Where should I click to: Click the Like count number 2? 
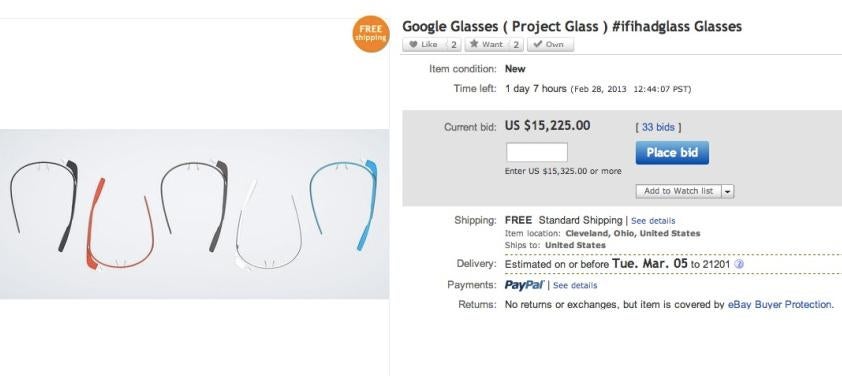(454, 45)
